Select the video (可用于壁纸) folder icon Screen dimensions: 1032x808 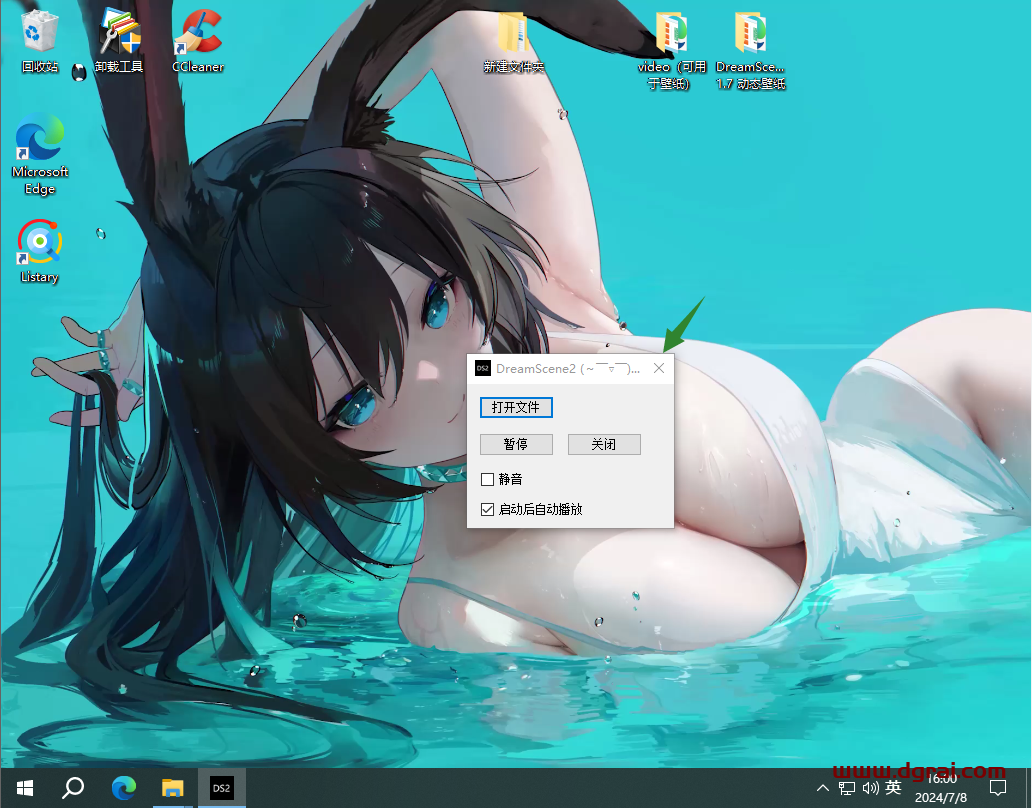pos(670,50)
